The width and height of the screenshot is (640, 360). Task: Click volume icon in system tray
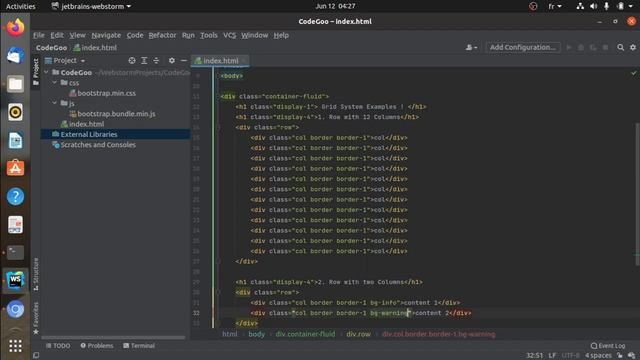tap(593, 6)
